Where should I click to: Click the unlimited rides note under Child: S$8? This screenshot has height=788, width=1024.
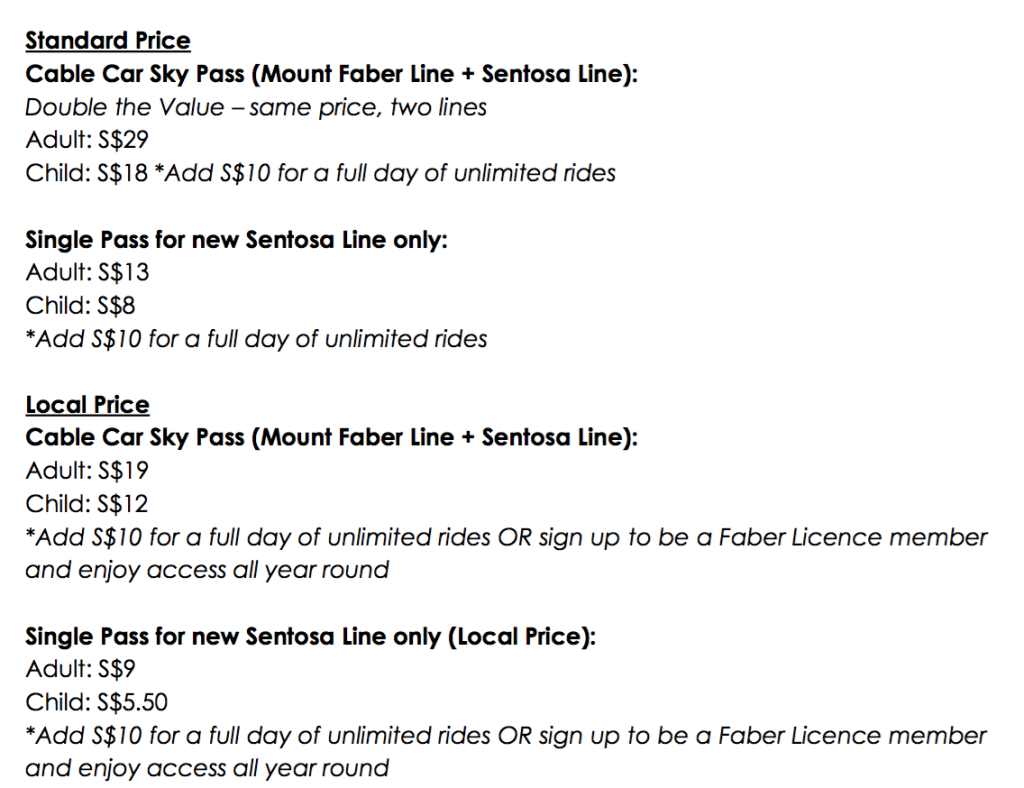click(x=256, y=339)
